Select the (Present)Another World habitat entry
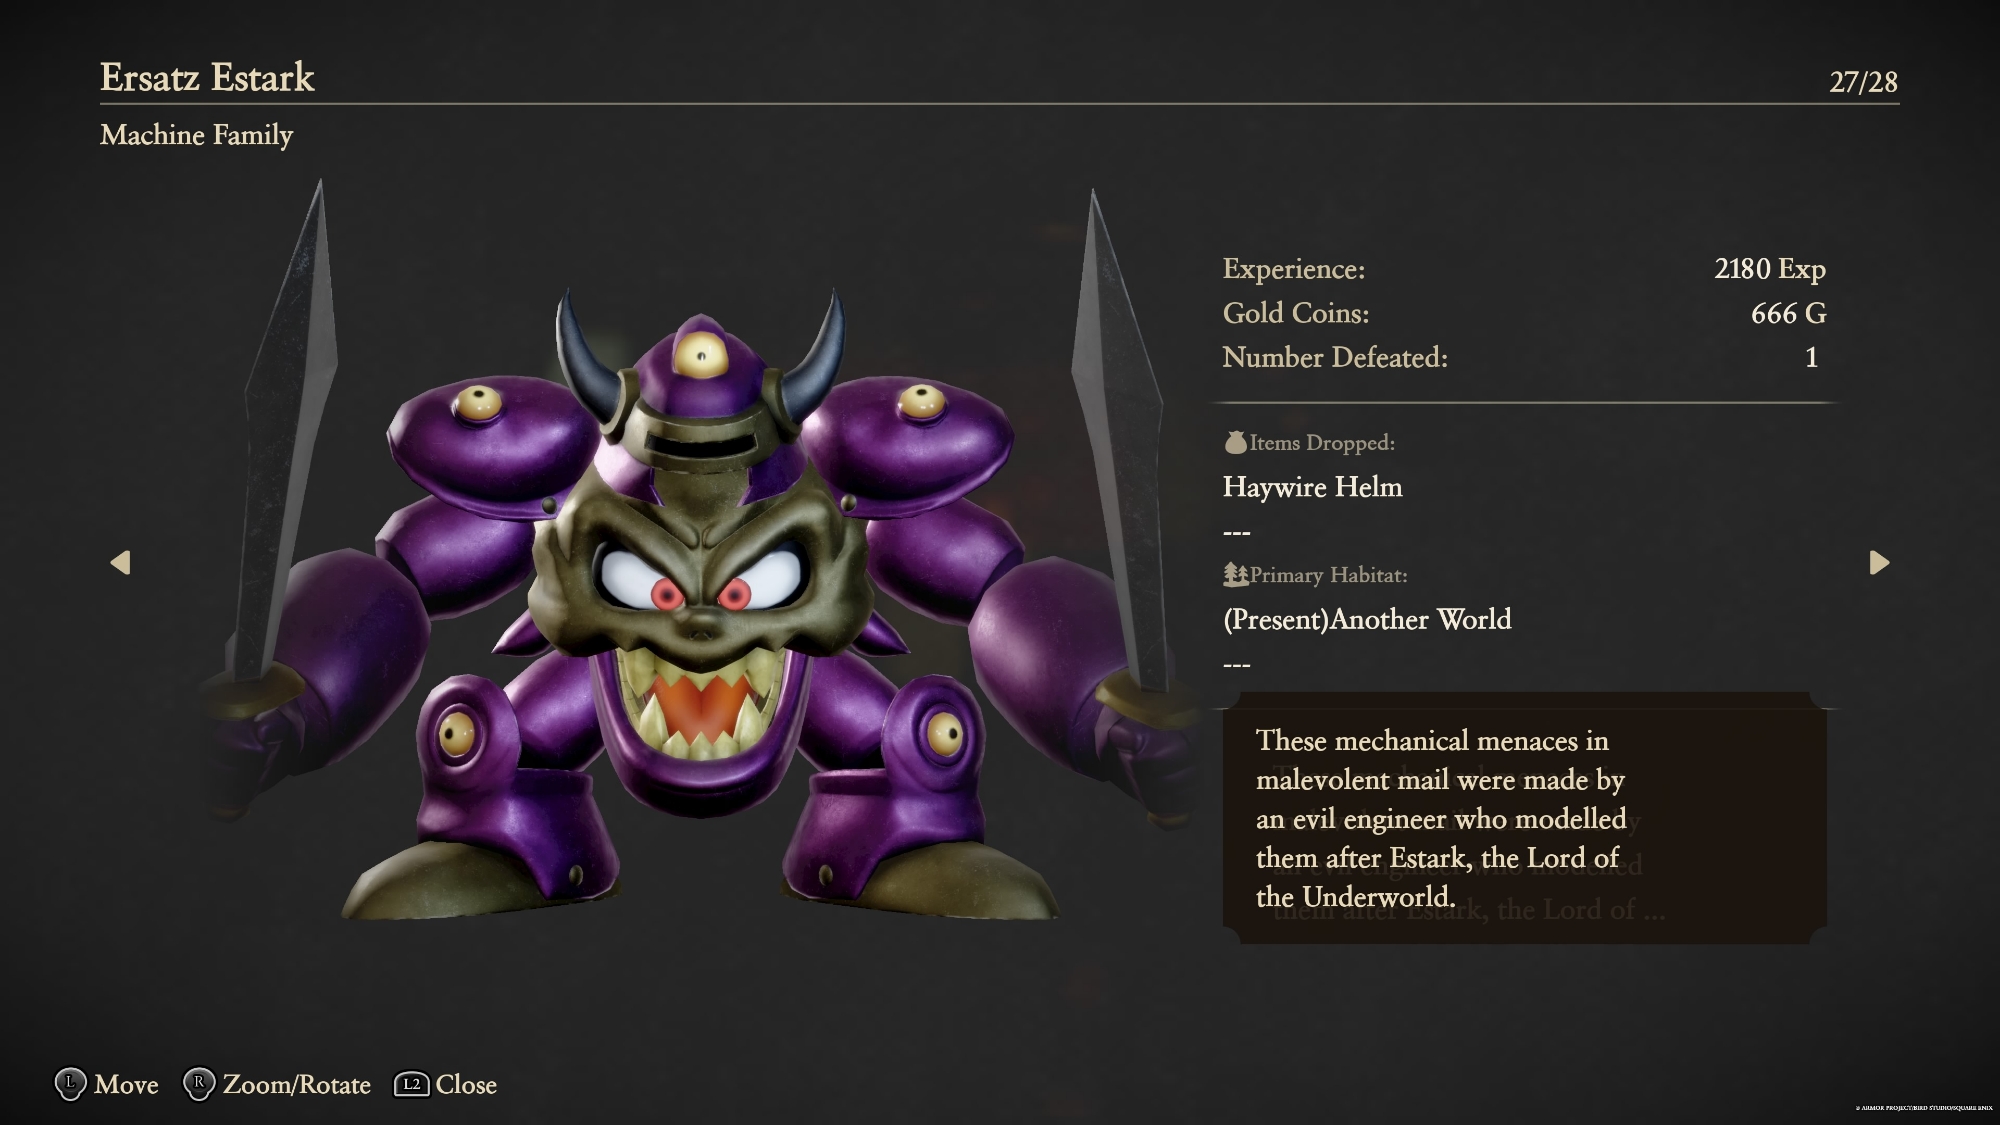 pyautogui.click(x=1367, y=619)
